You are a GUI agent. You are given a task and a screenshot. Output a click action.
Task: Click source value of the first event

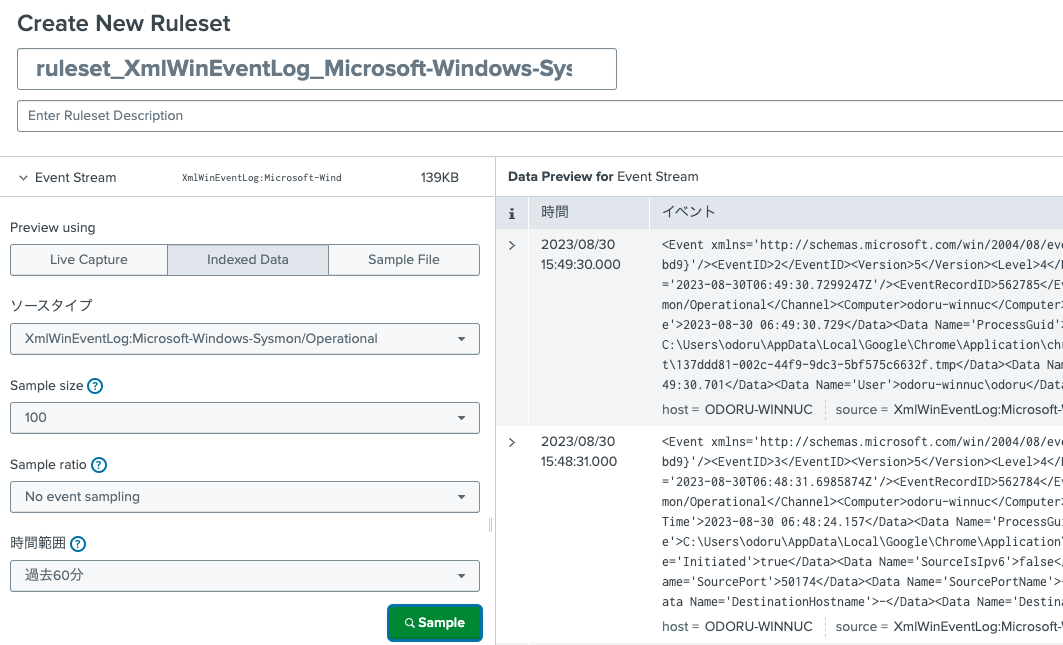[x=978, y=410]
